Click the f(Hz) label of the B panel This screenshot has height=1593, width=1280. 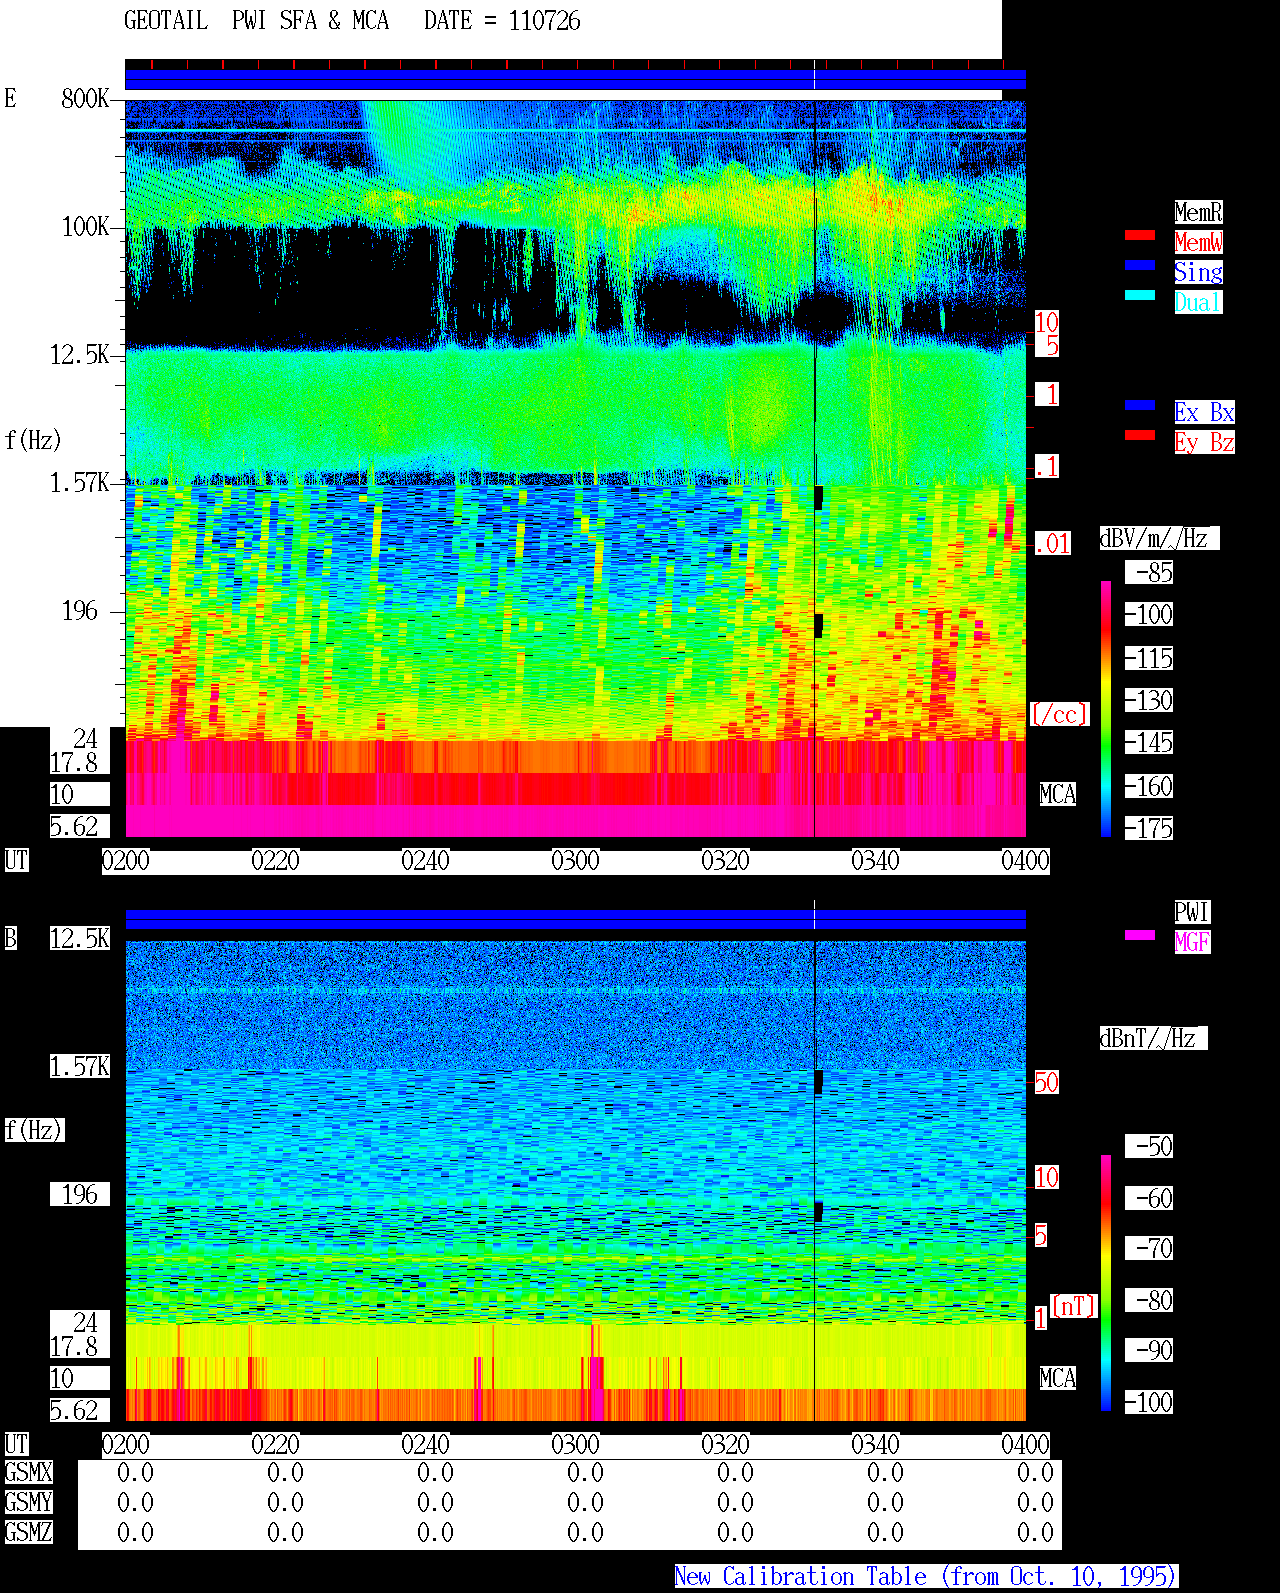pos(34,1130)
